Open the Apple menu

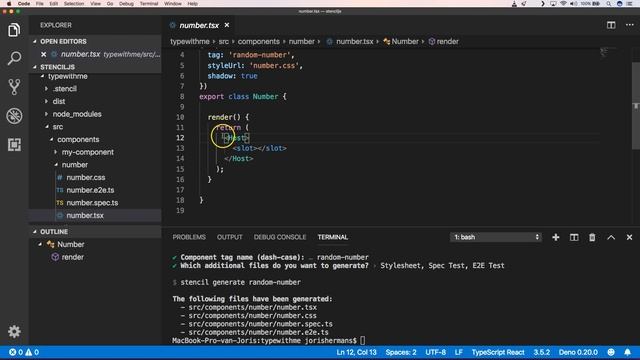9,3
